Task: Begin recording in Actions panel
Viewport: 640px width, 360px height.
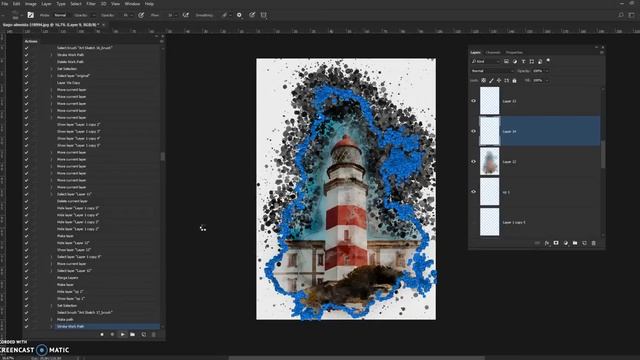Action: pyautogui.click(x=112, y=334)
